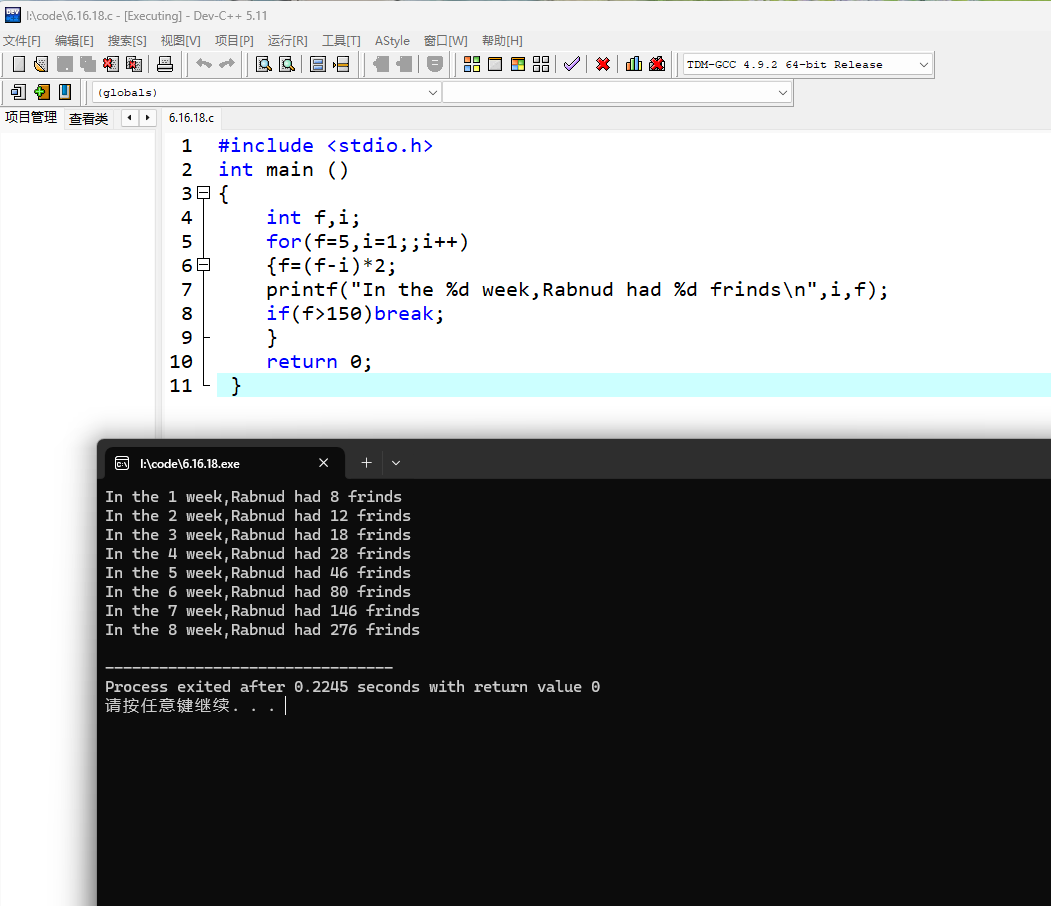The width and height of the screenshot is (1051, 906).
Task: Collapse code fold at line 6
Action: tap(204, 265)
